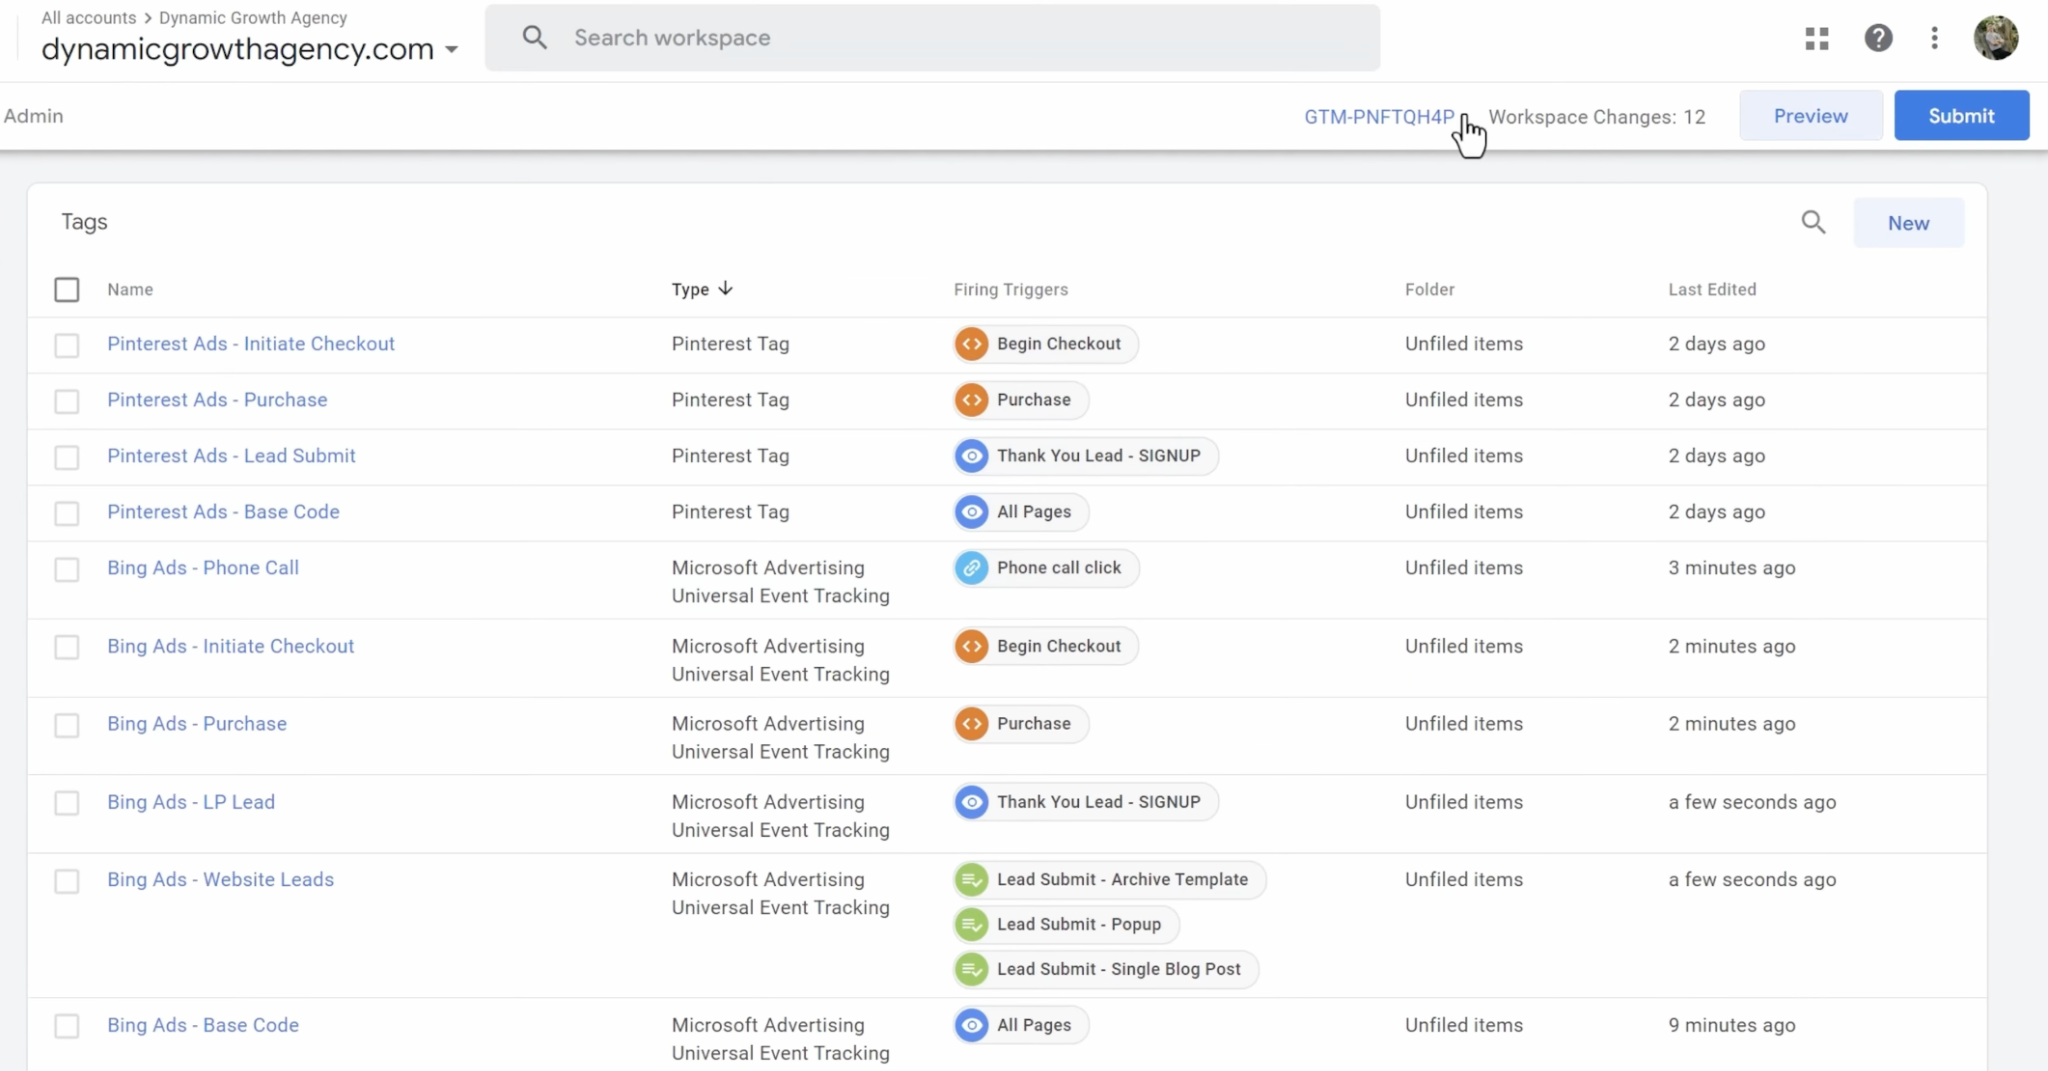Create a New tag
Viewport: 2048px width, 1071px height.
[x=1908, y=223]
